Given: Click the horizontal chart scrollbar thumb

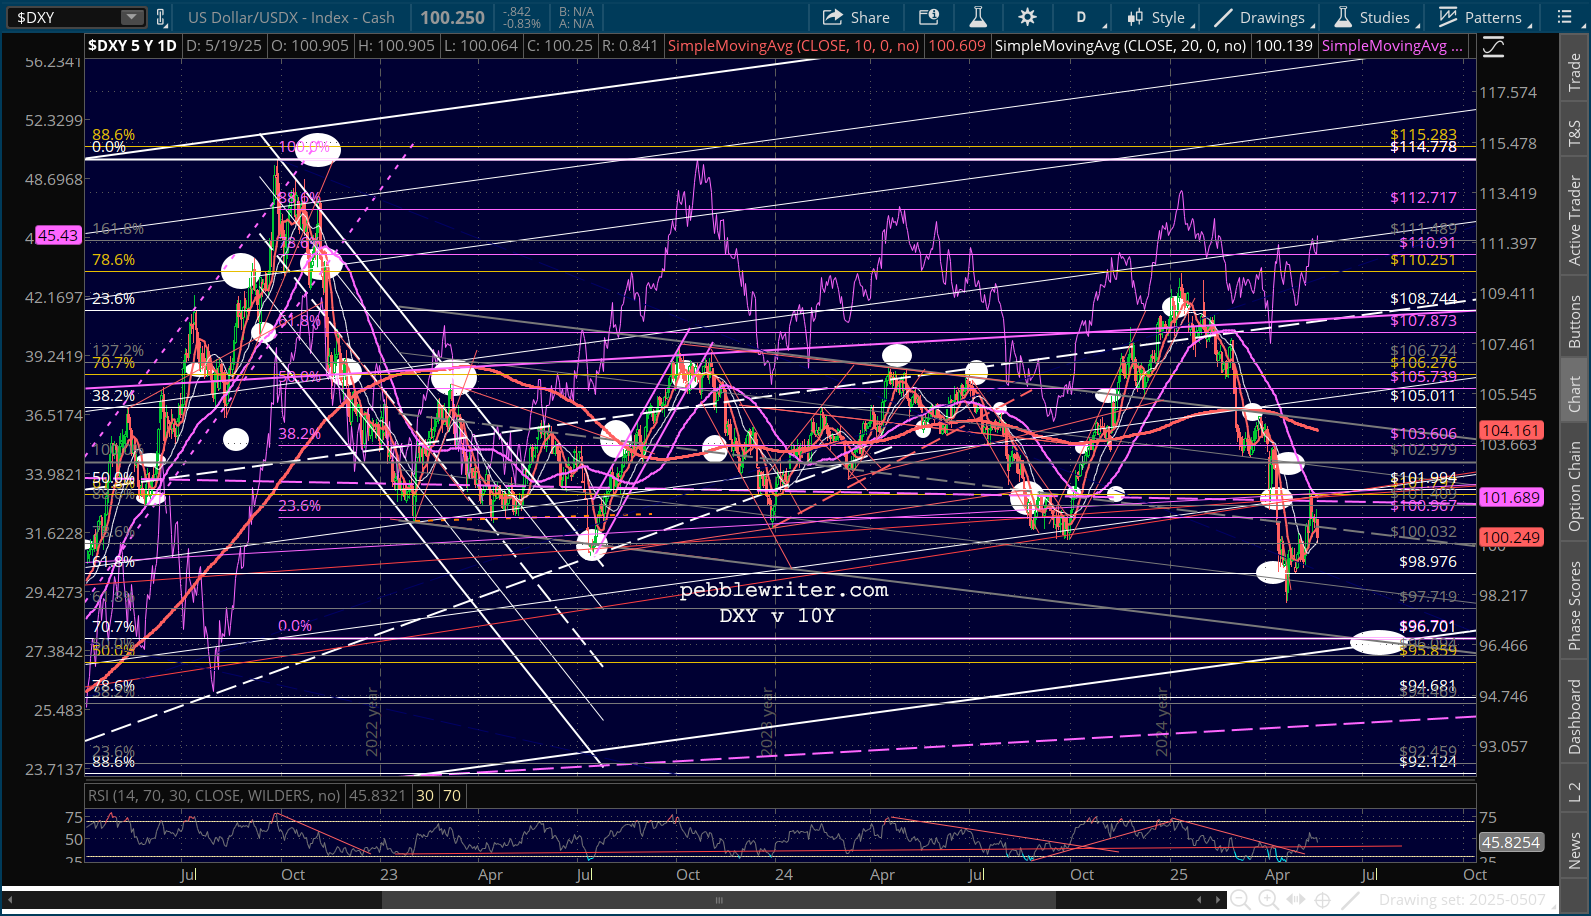Looking at the screenshot, I should coord(718,900).
